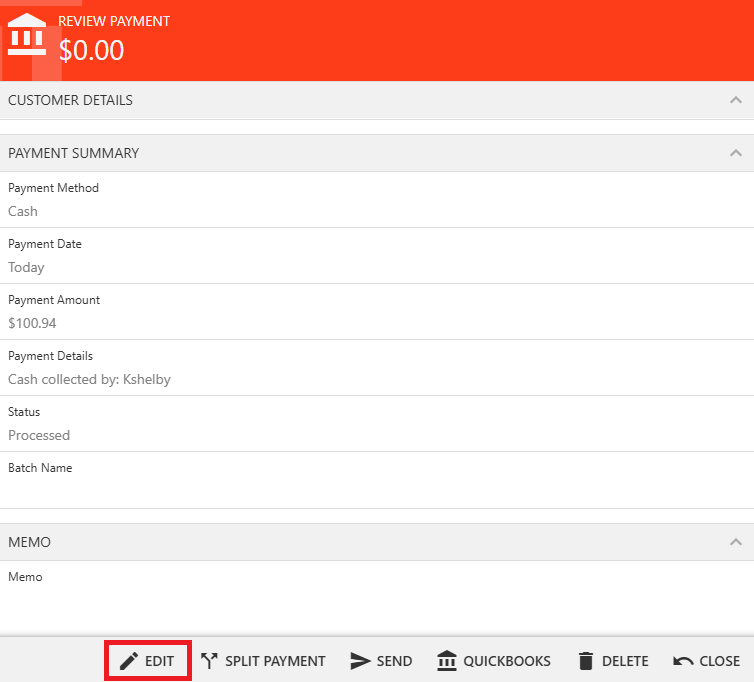The height and width of the screenshot is (682, 754).
Task: Collapse the Memo section chevron
Action: pos(736,542)
